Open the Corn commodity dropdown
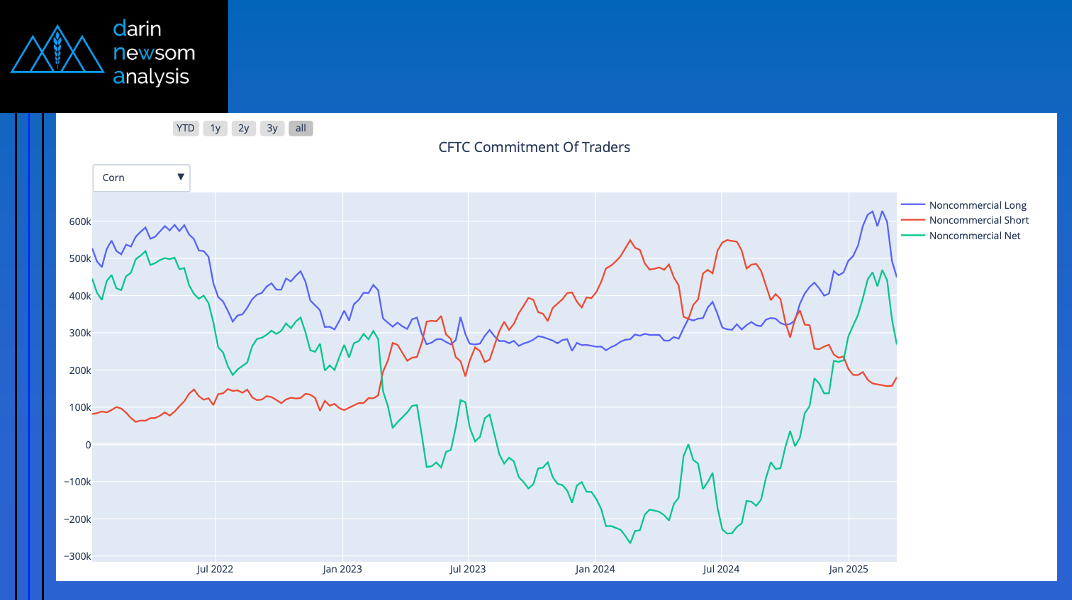 point(141,177)
